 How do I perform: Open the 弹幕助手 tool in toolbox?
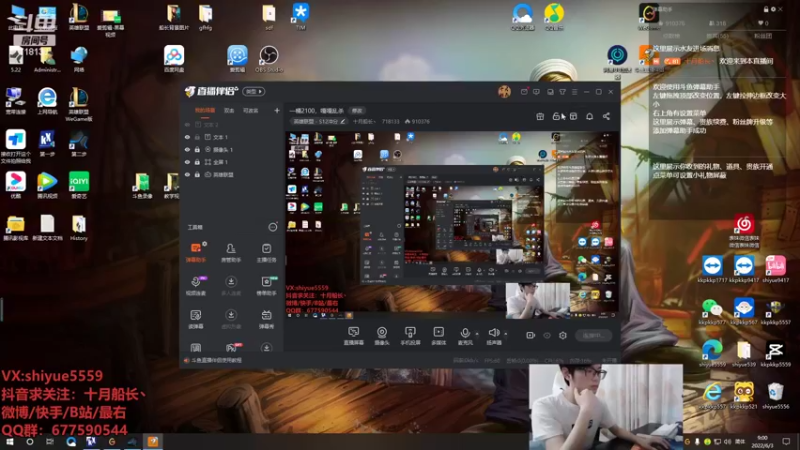click(195, 252)
